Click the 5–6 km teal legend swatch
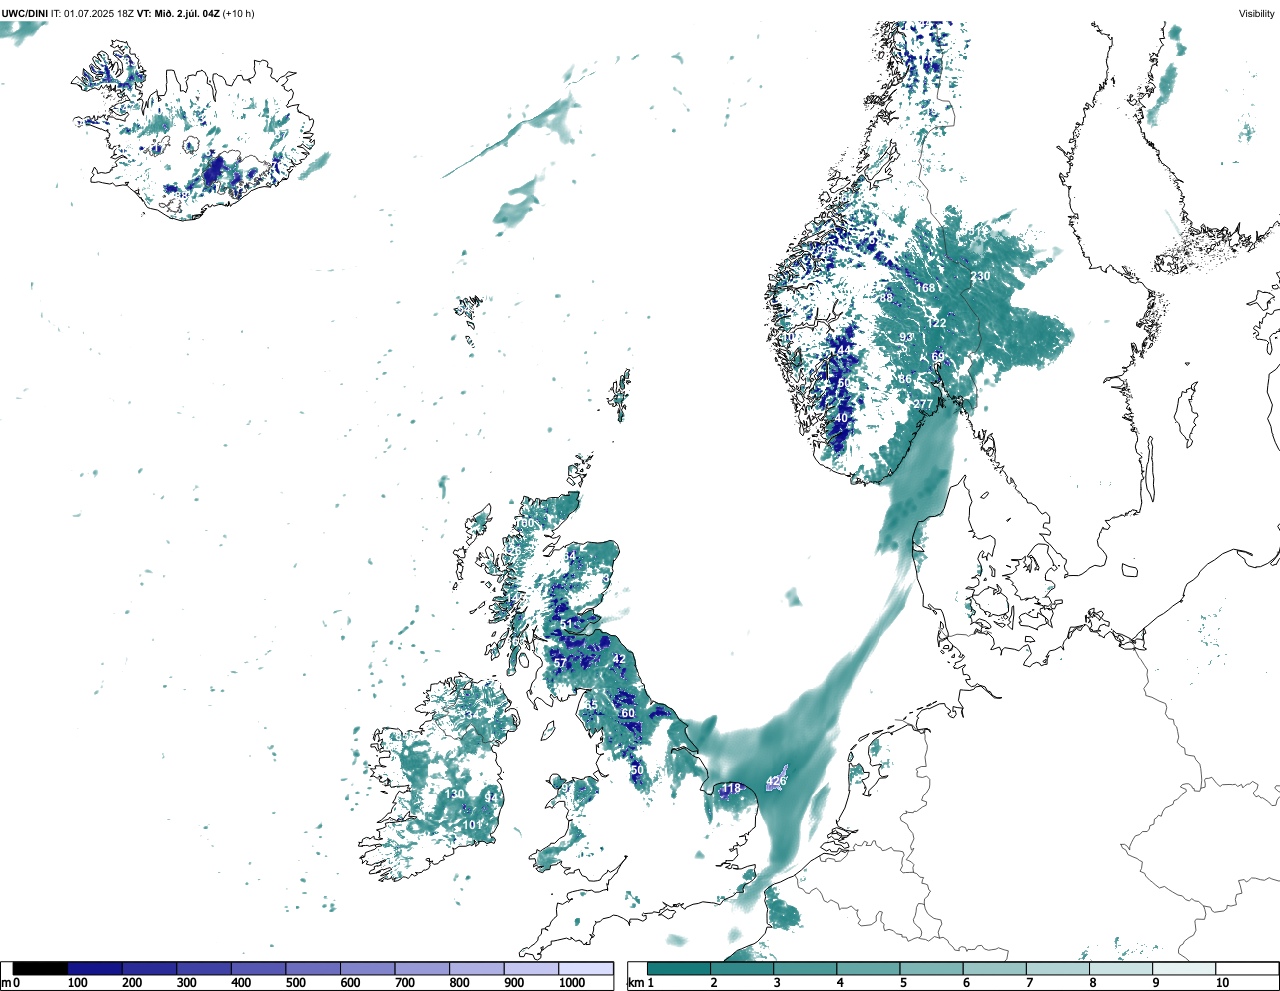Image resolution: width=1280 pixels, height=991 pixels. point(931,969)
